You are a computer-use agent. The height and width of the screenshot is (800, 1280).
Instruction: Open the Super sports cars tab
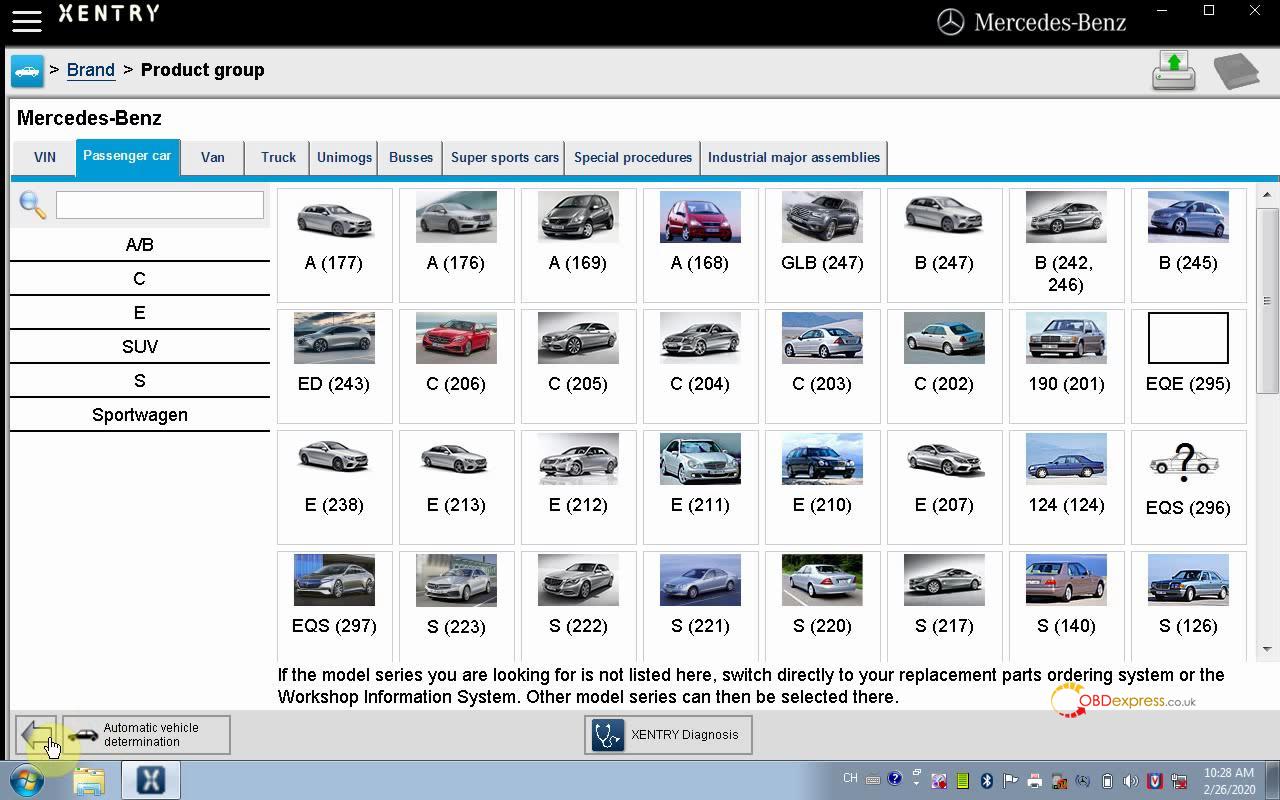(505, 158)
